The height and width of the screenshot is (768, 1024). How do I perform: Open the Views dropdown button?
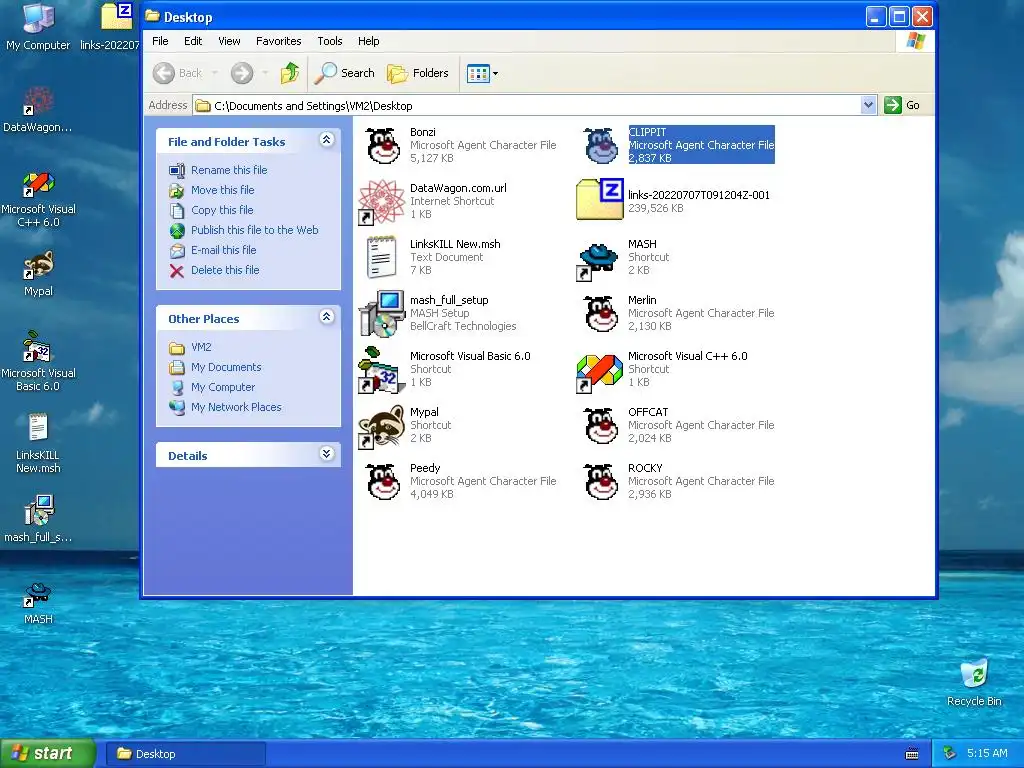point(483,73)
